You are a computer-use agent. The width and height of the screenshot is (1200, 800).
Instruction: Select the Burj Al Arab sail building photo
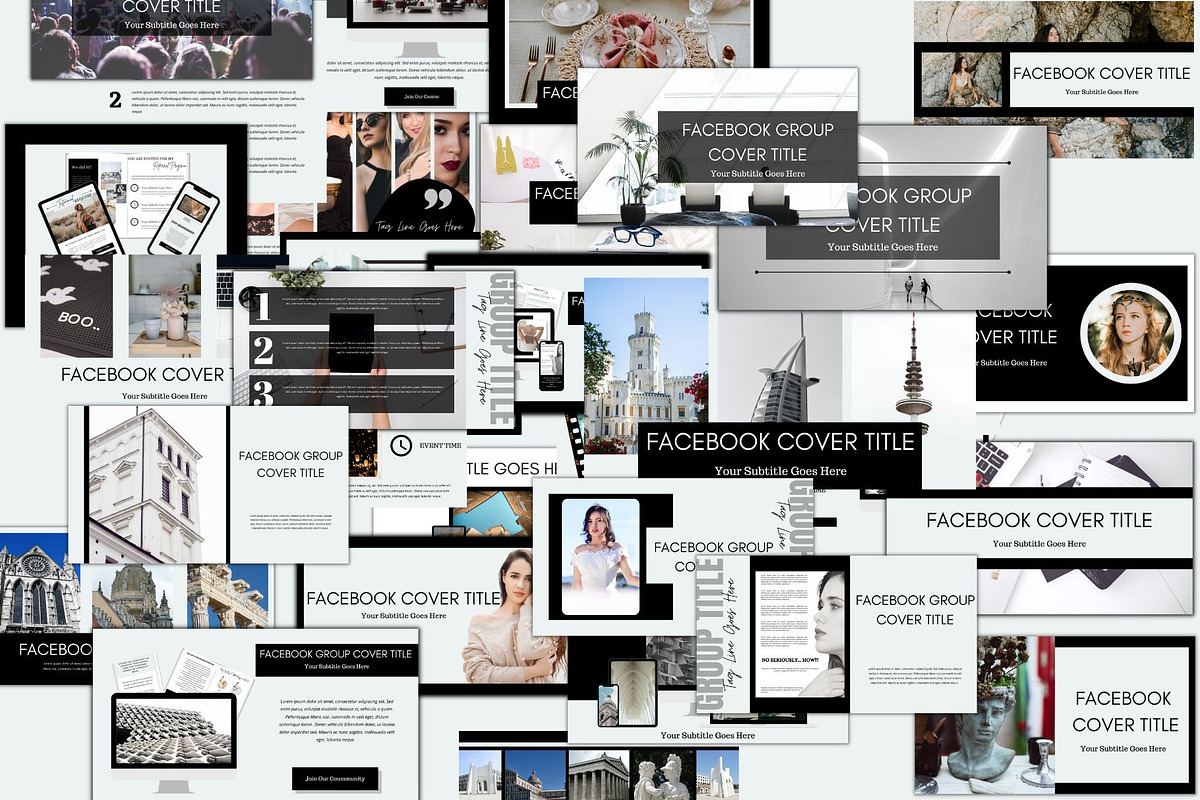(x=779, y=365)
